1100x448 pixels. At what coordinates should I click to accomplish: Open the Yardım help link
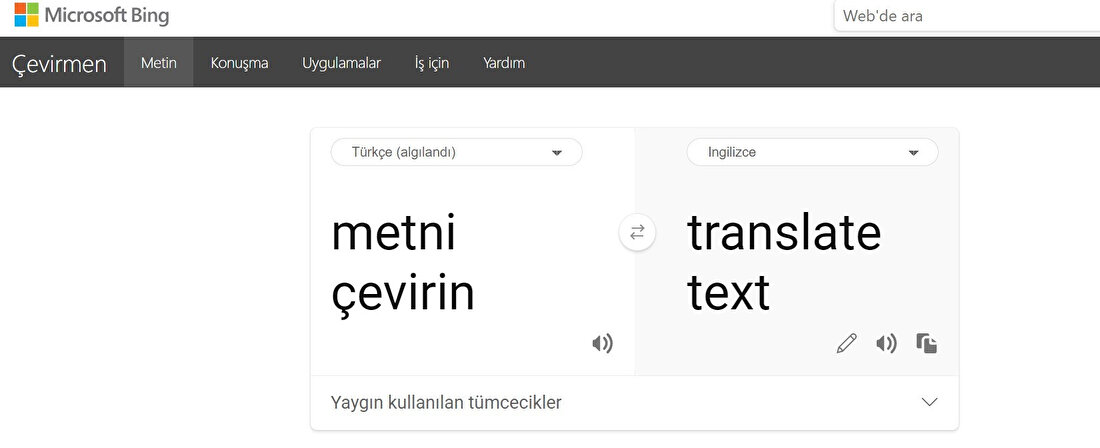pos(503,63)
